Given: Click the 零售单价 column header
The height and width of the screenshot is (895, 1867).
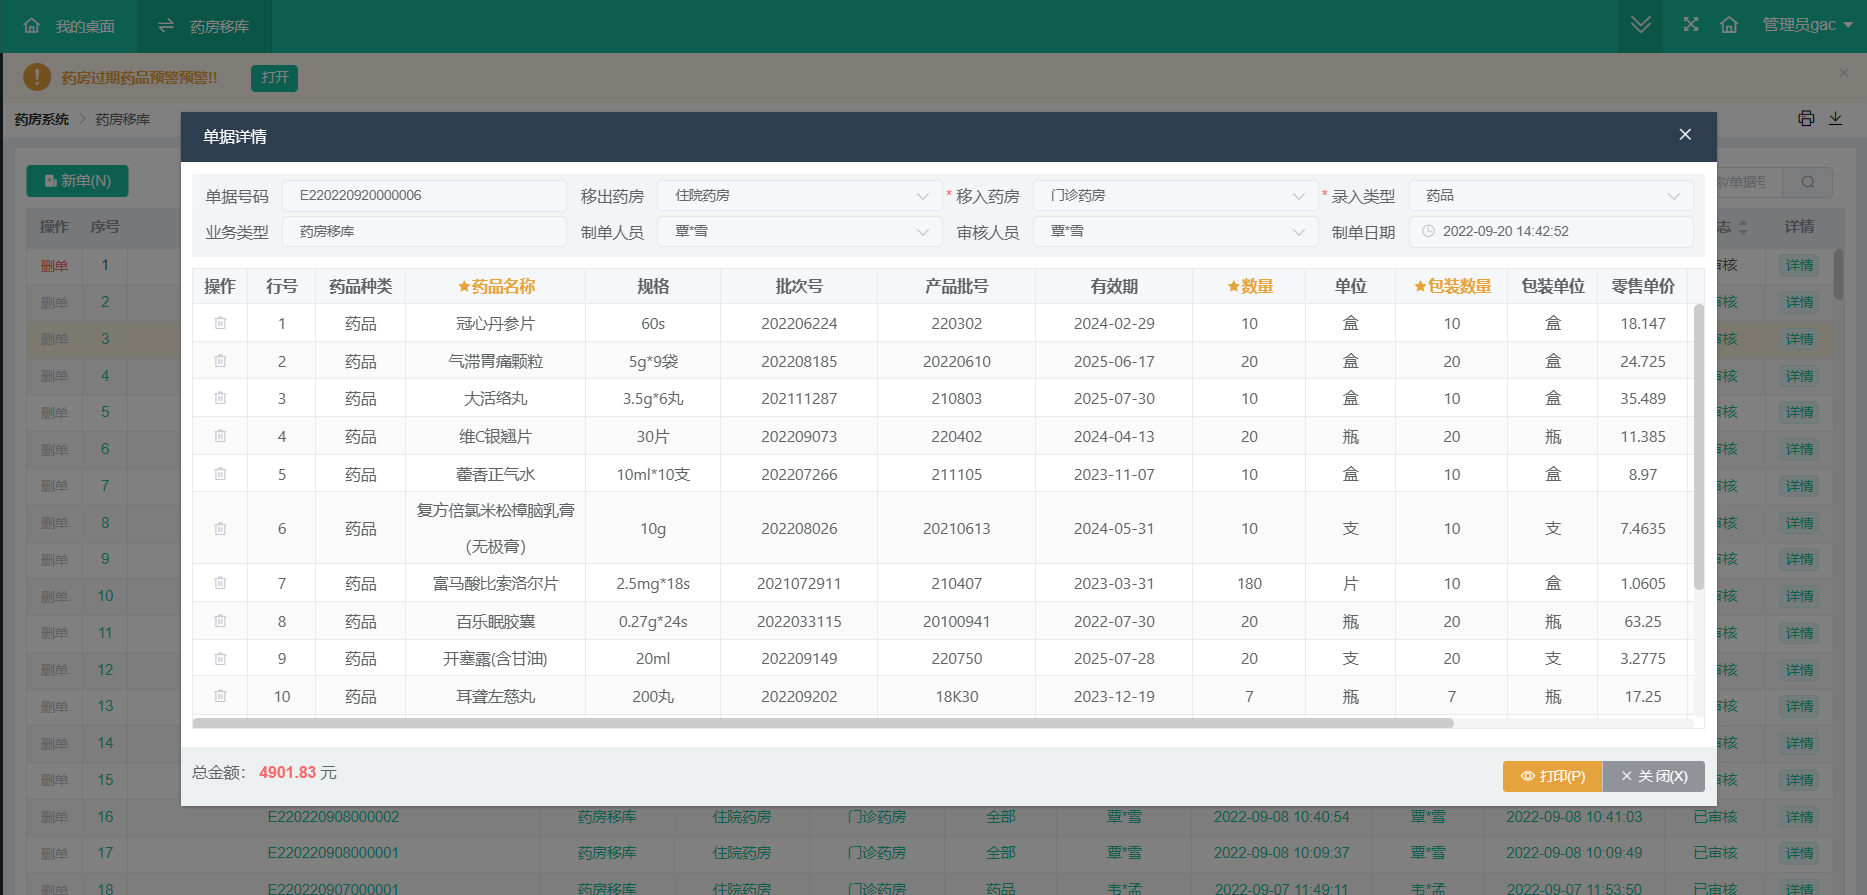Looking at the screenshot, I should pos(1643,286).
